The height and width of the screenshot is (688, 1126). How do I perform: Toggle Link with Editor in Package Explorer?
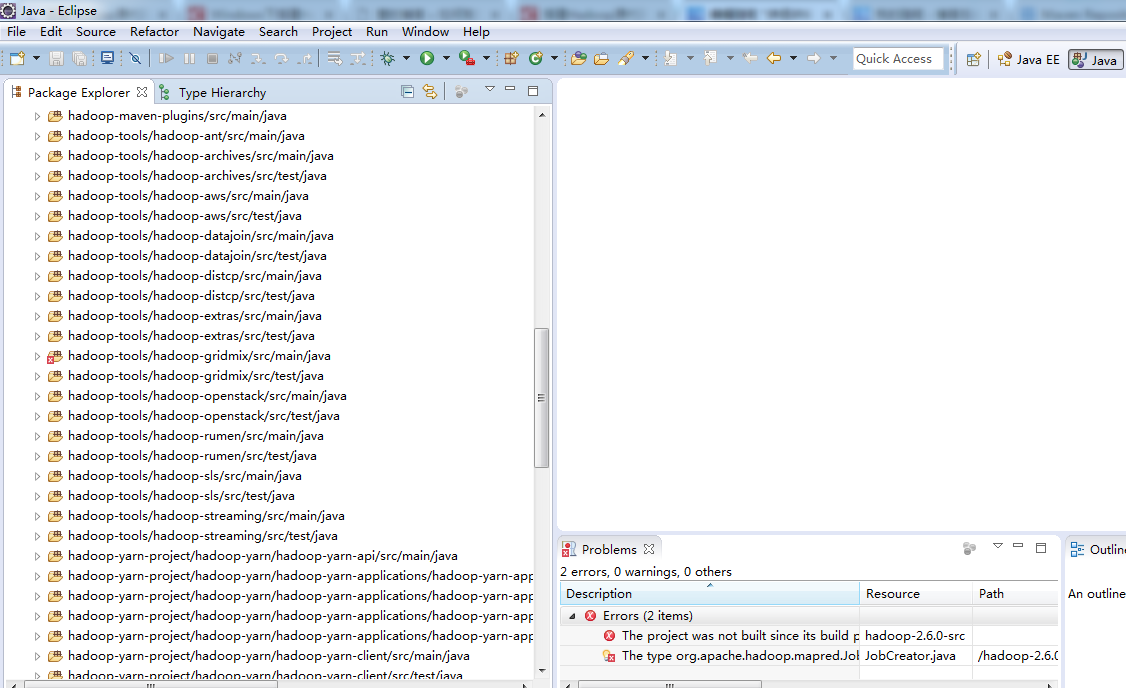429,91
